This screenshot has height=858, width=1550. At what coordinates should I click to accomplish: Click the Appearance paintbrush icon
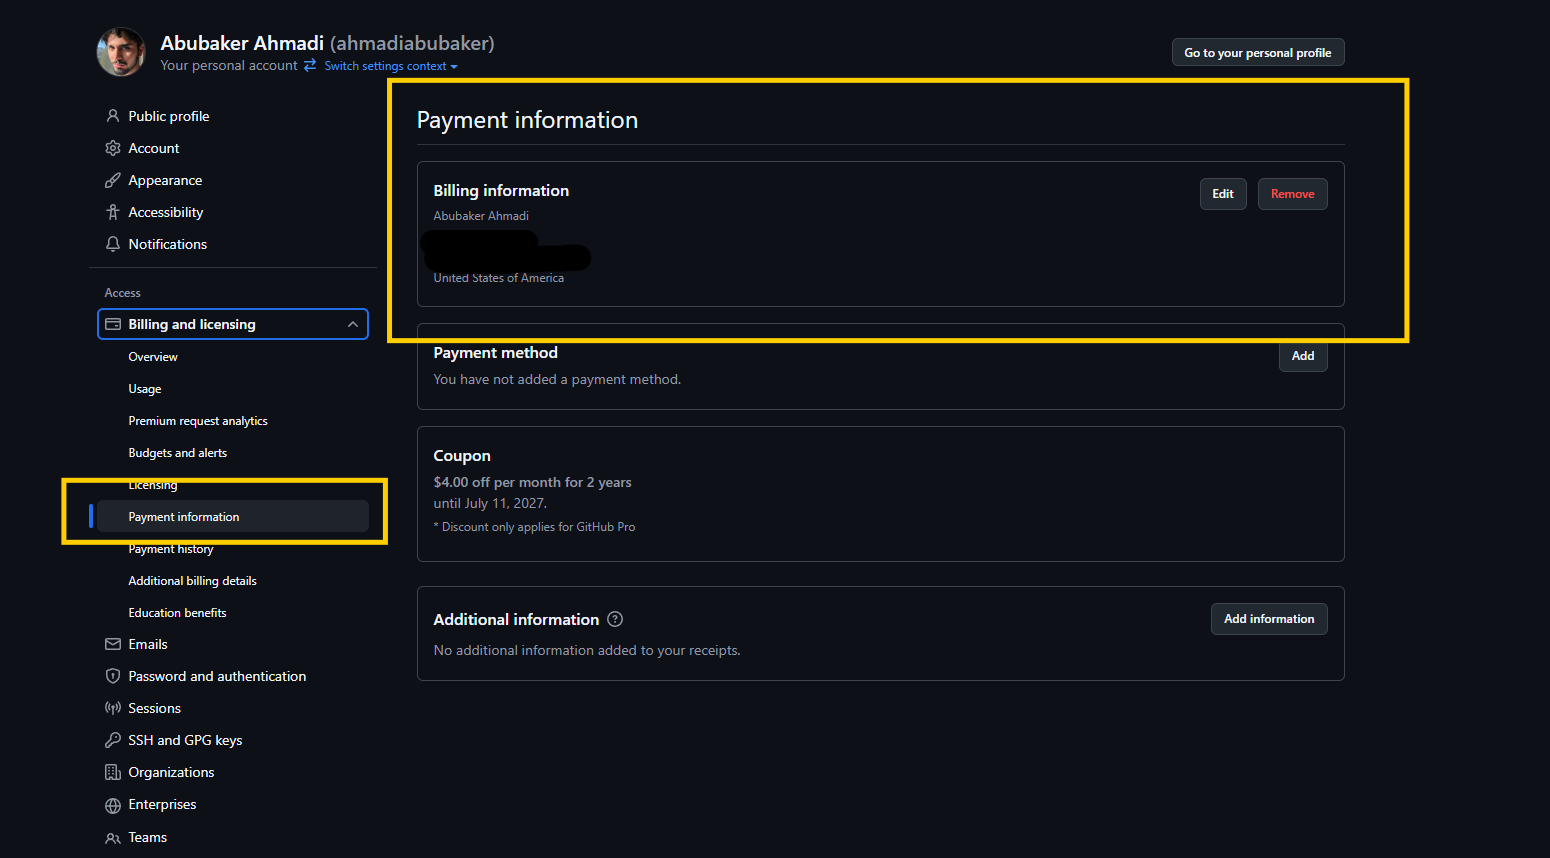(113, 180)
